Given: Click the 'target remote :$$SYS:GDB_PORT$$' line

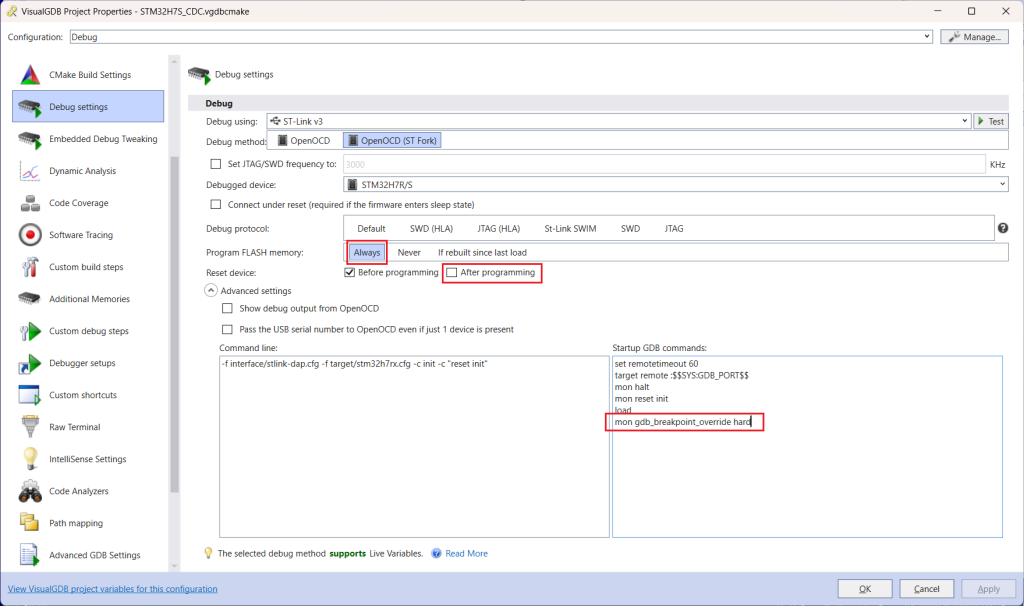Looking at the screenshot, I should (681, 375).
